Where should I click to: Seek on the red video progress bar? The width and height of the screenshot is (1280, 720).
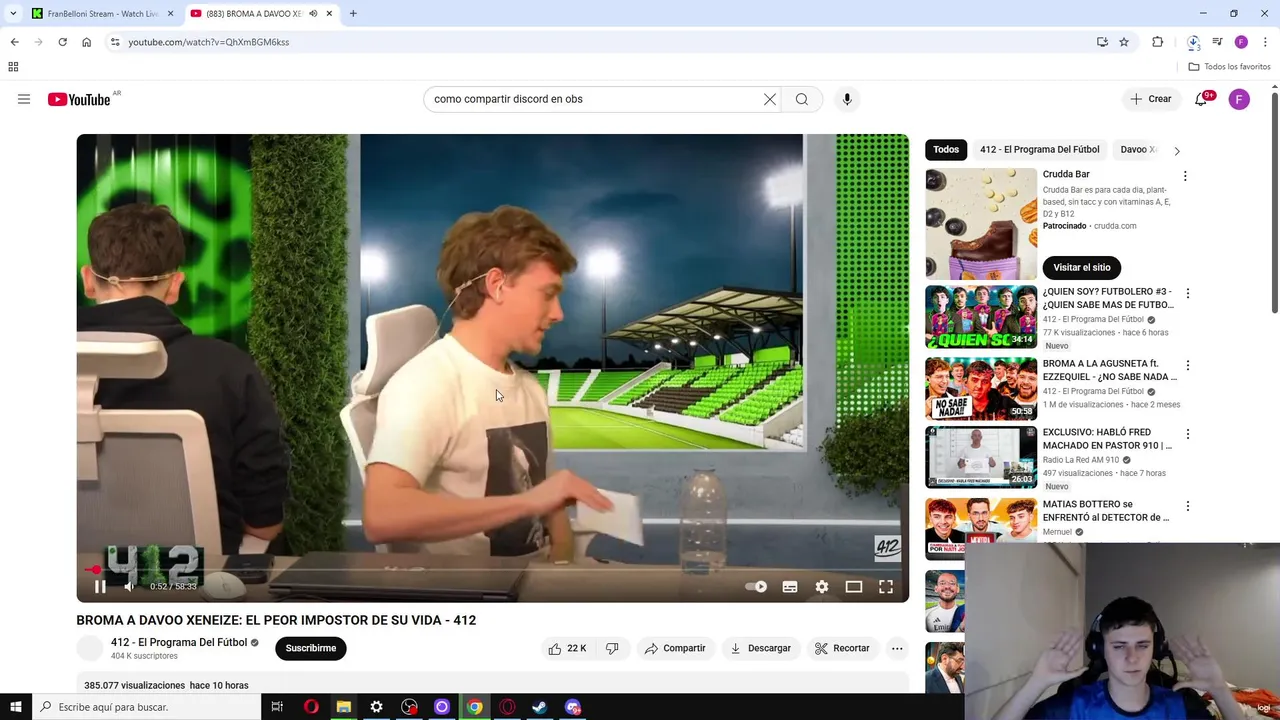coord(492,570)
